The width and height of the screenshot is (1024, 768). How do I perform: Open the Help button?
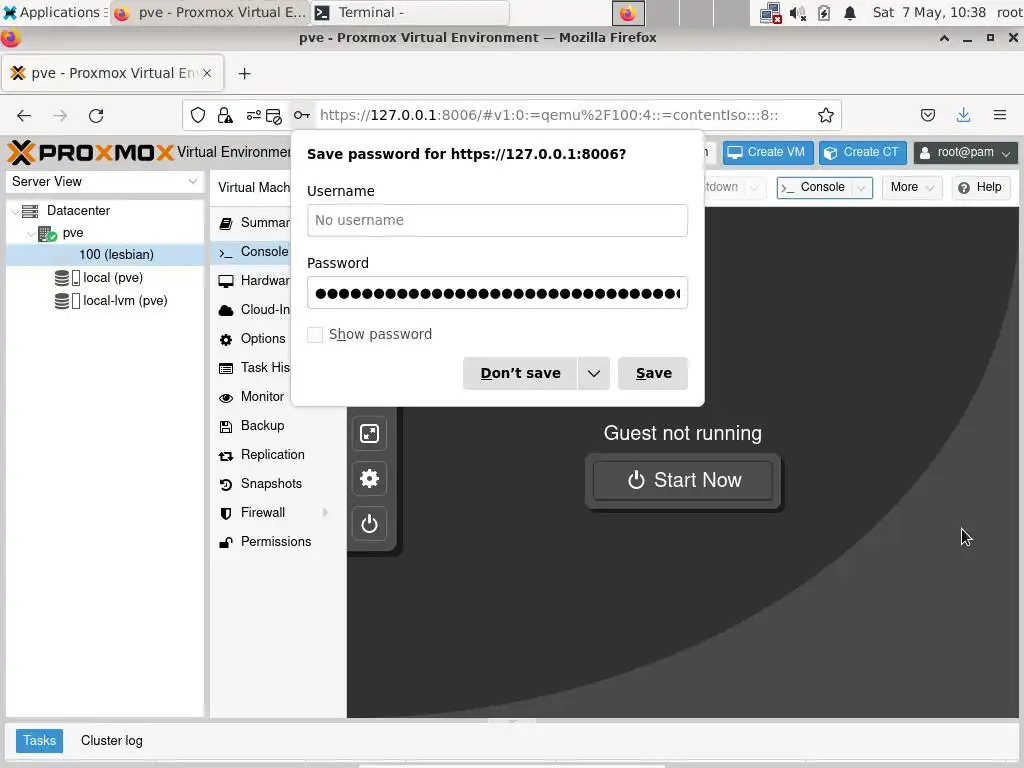click(x=981, y=187)
